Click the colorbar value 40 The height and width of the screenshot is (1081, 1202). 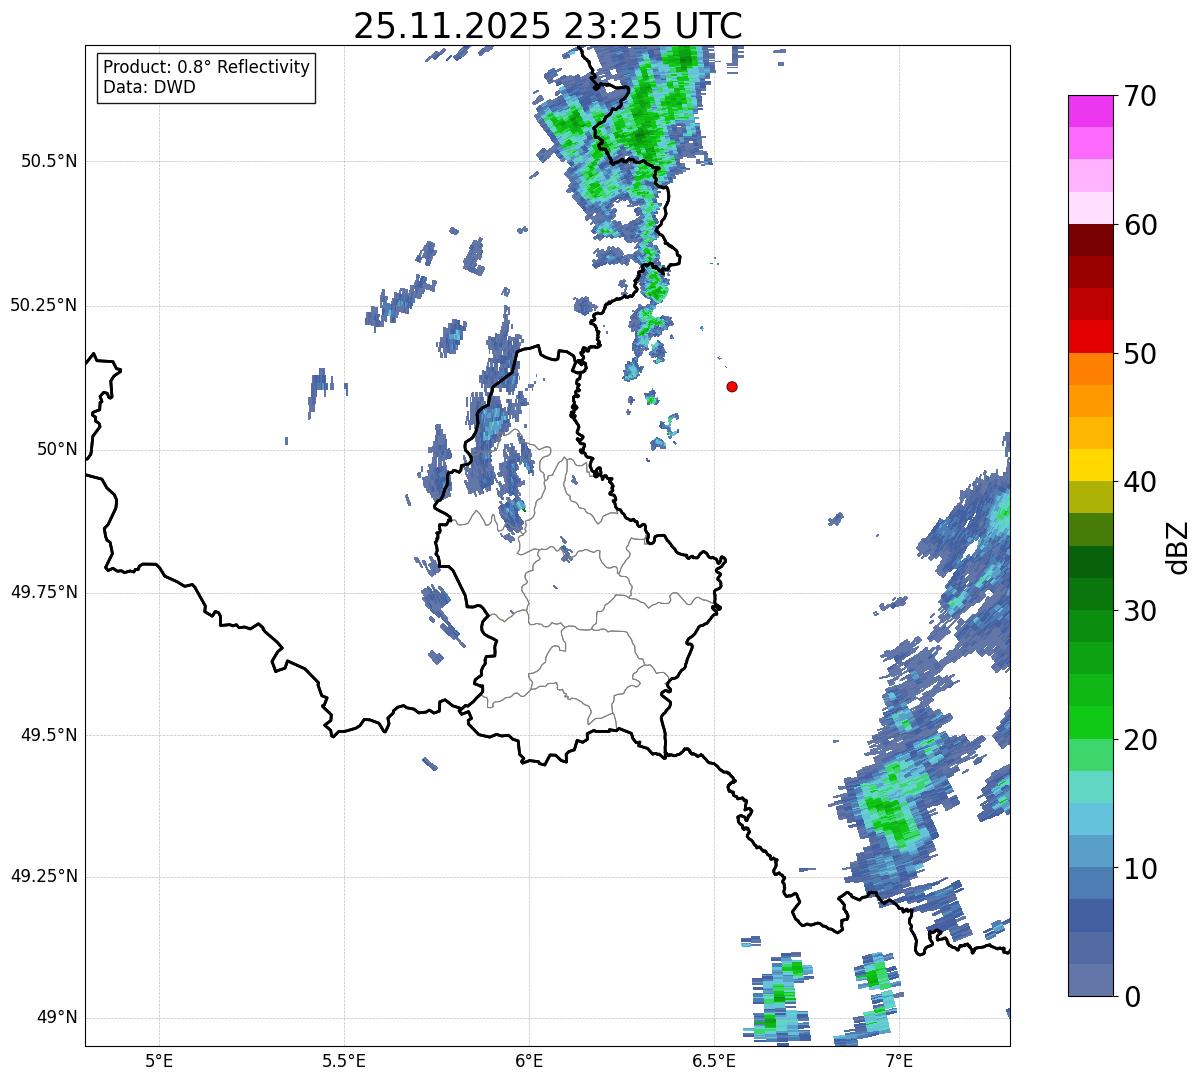(1140, 482)
